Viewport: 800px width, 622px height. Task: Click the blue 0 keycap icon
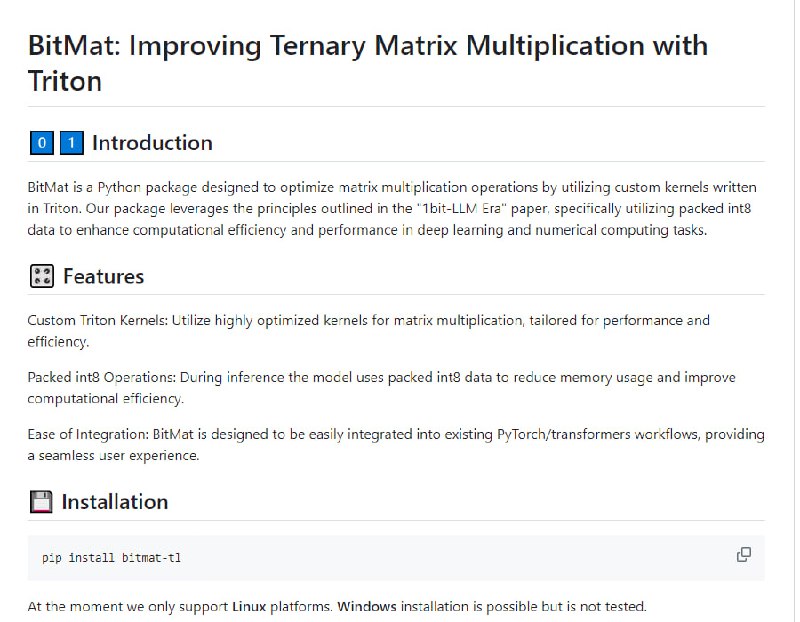coord(42,143)
